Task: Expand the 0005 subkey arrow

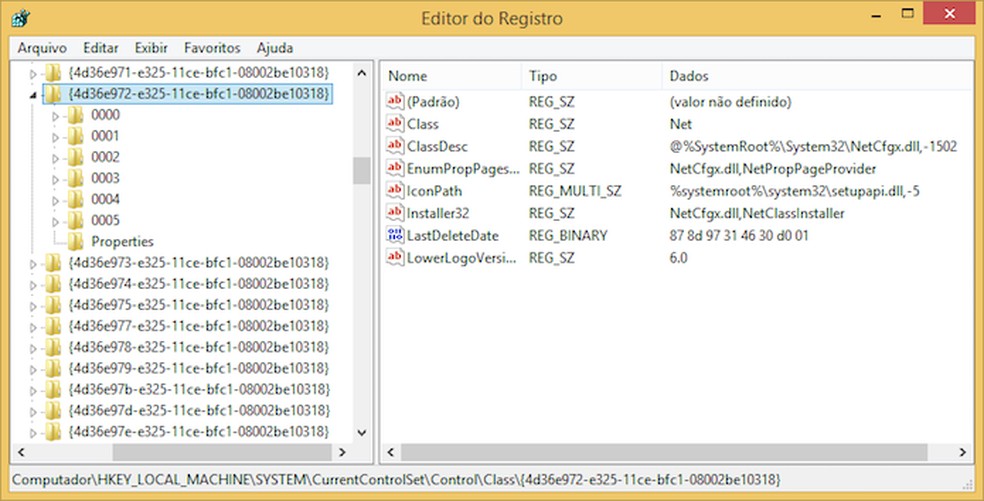Action: (55, 220)
